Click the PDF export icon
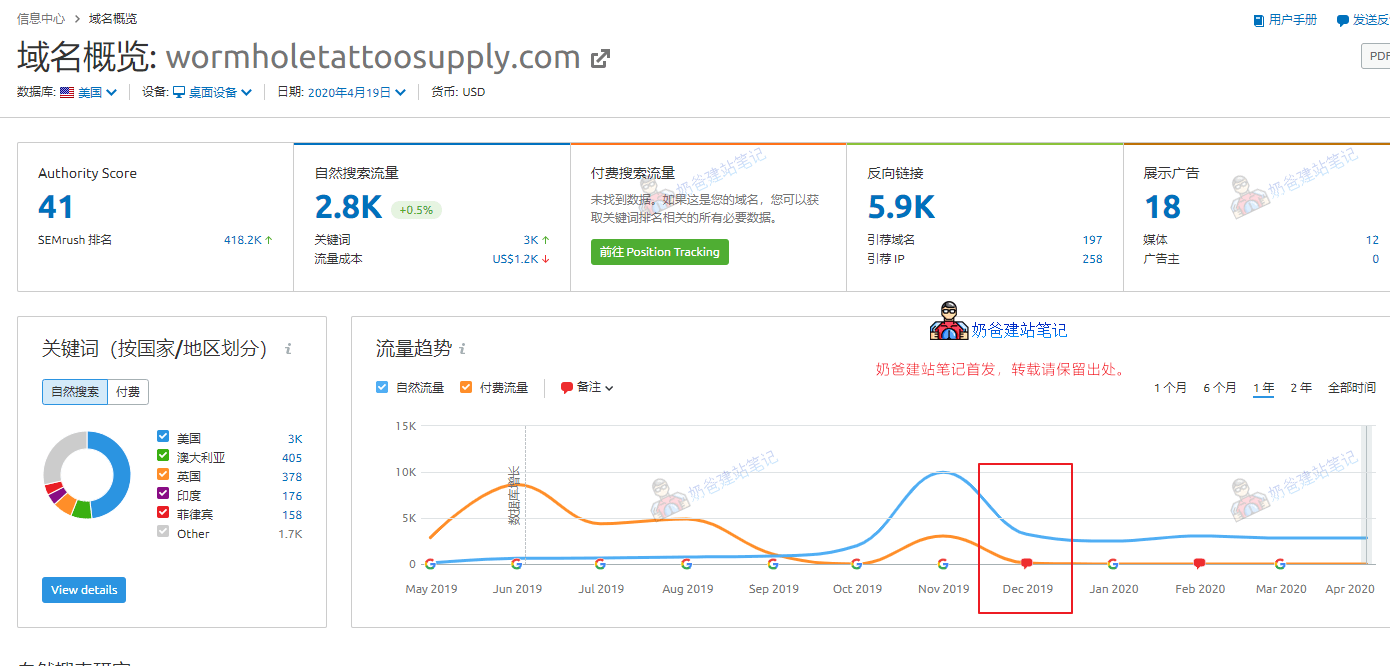 1381,55
